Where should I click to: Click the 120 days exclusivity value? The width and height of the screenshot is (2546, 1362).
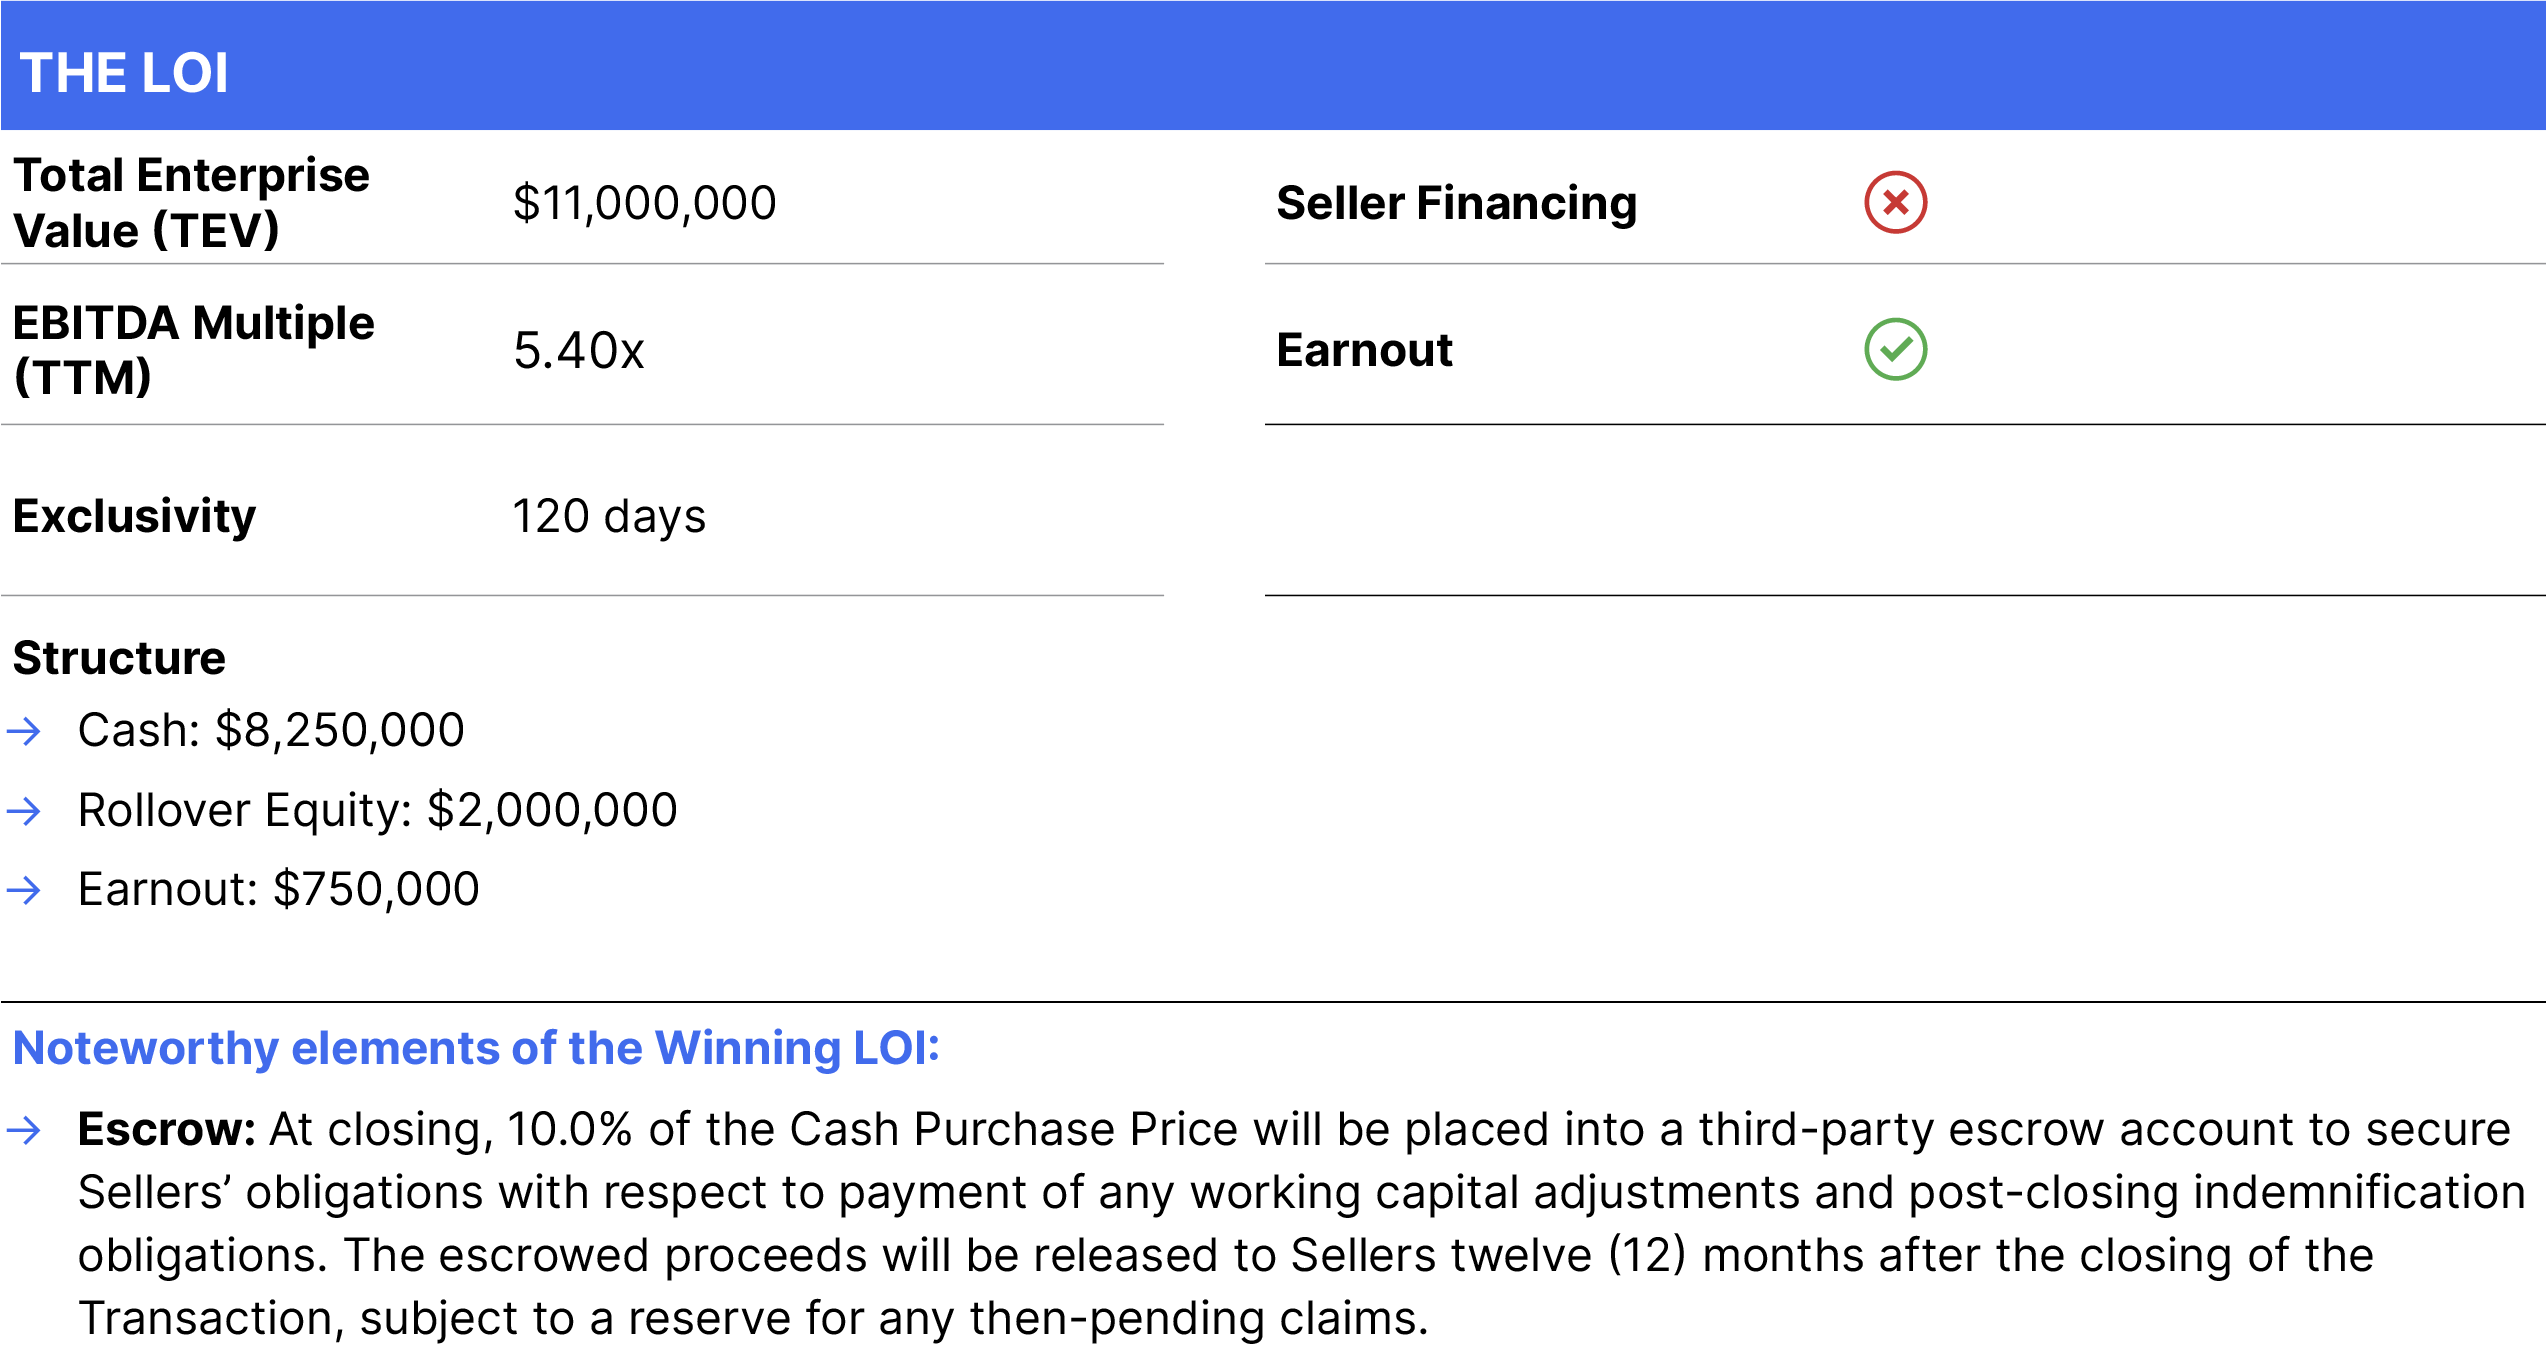(x=609, y=517)
